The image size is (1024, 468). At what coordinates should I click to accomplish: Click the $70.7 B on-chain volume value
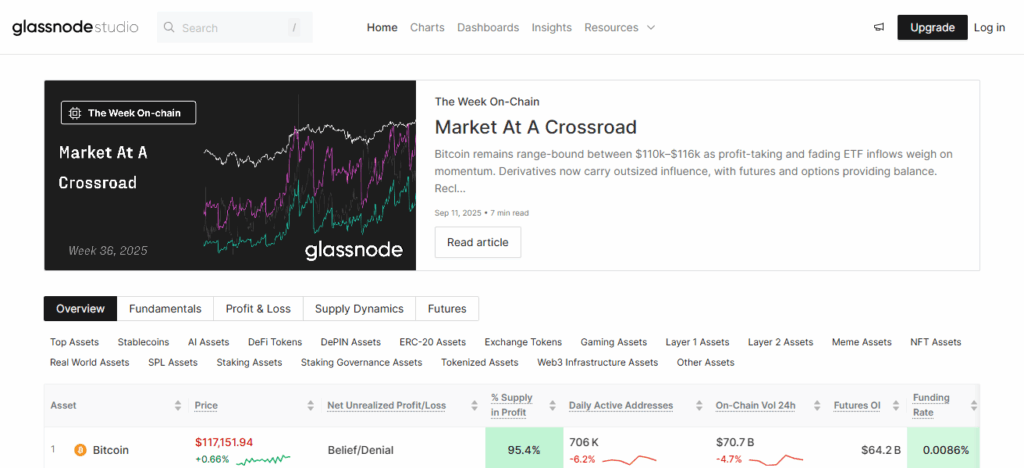click(735, 442)
